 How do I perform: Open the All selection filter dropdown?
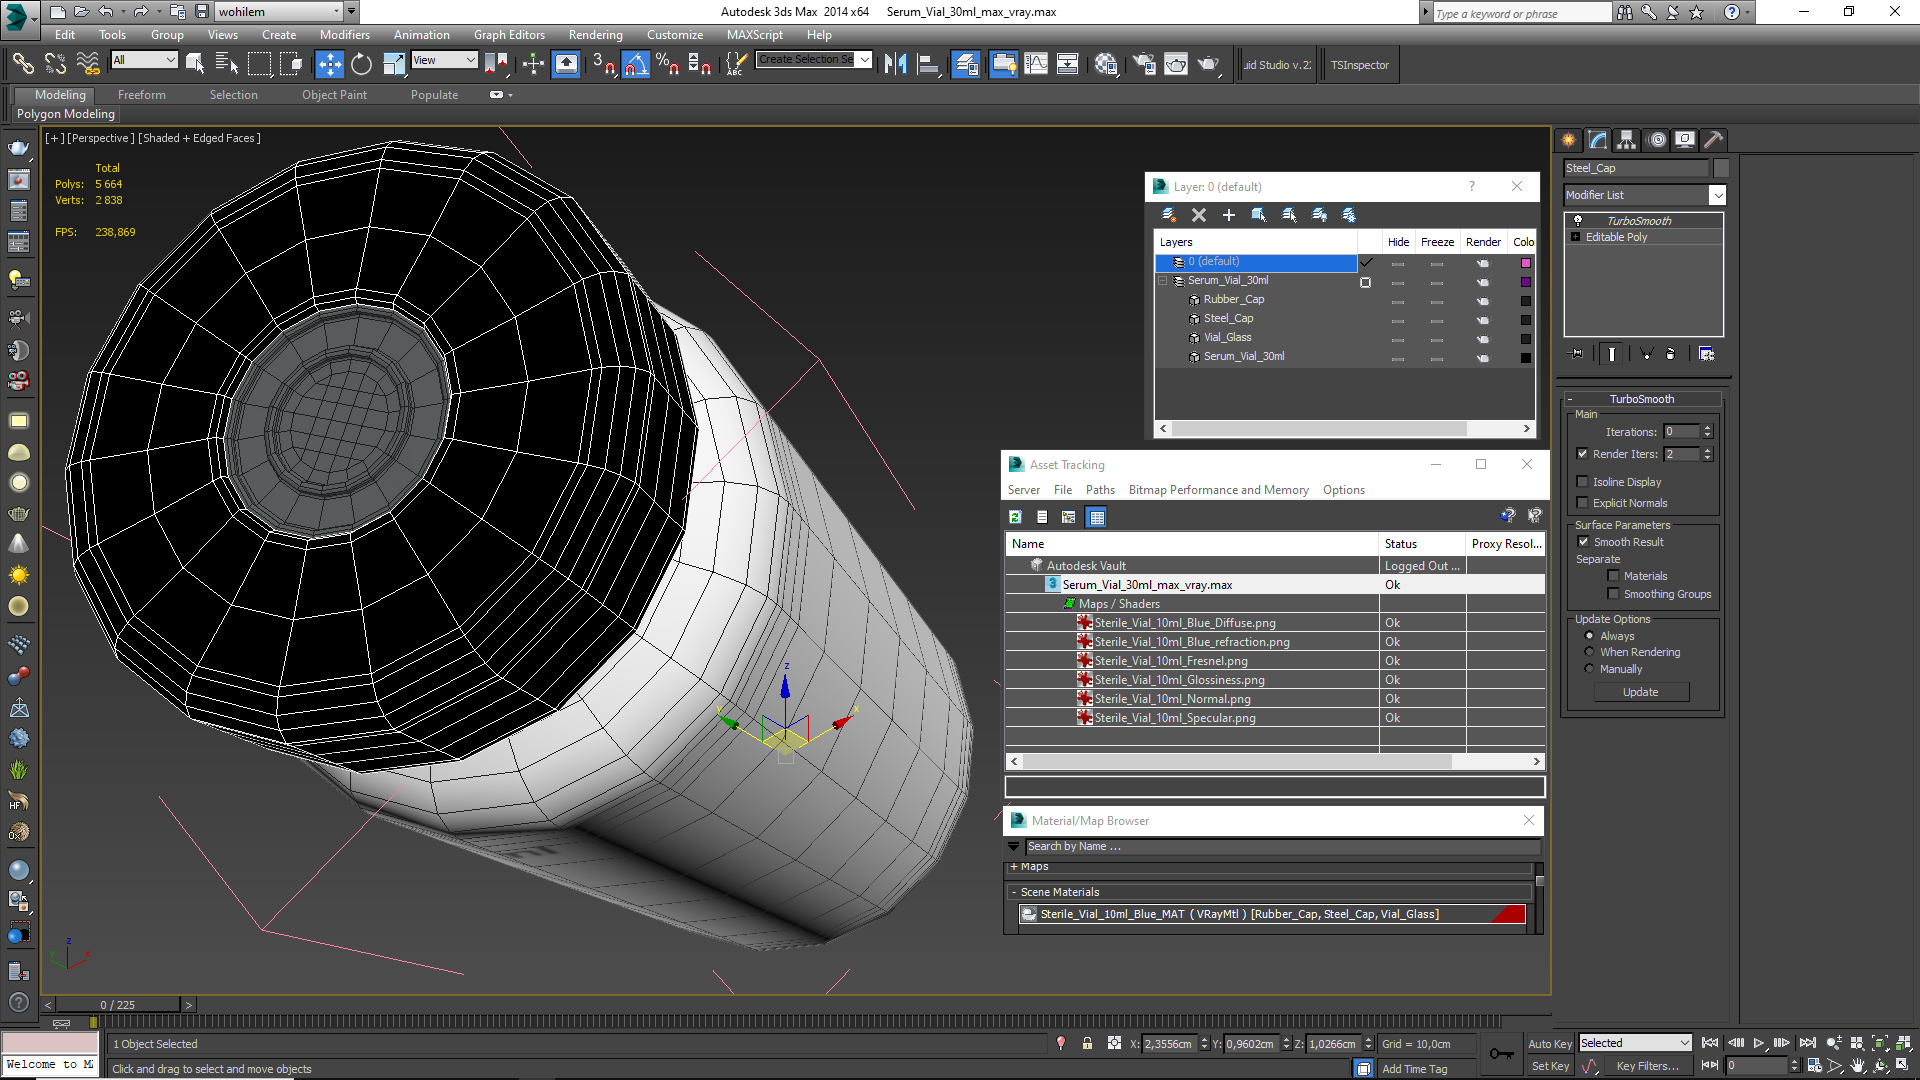pos(144,60)
